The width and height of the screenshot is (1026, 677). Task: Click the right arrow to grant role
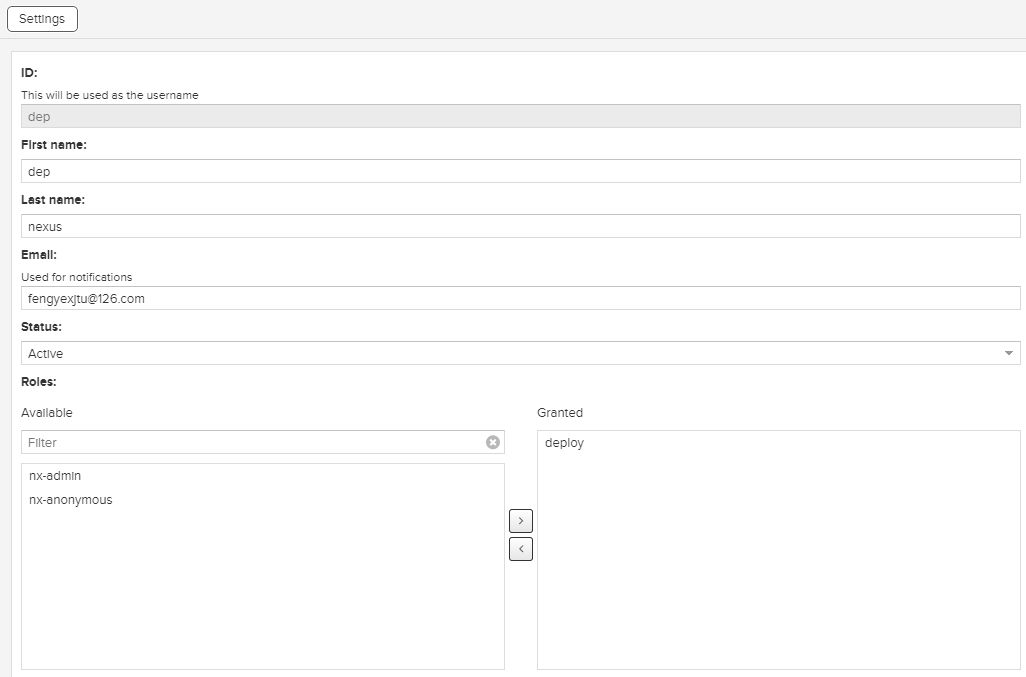(x=521, y=521)
